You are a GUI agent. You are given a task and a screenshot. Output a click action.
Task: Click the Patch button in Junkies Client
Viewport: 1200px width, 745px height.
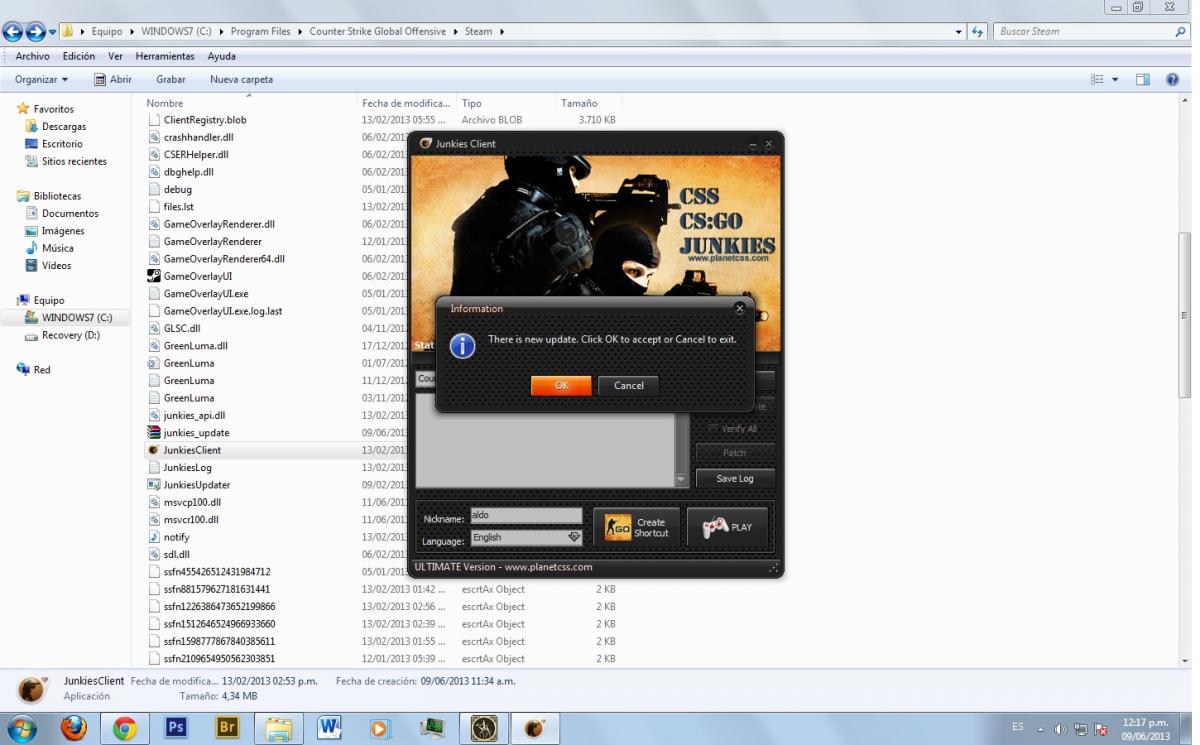click(735, 453)
